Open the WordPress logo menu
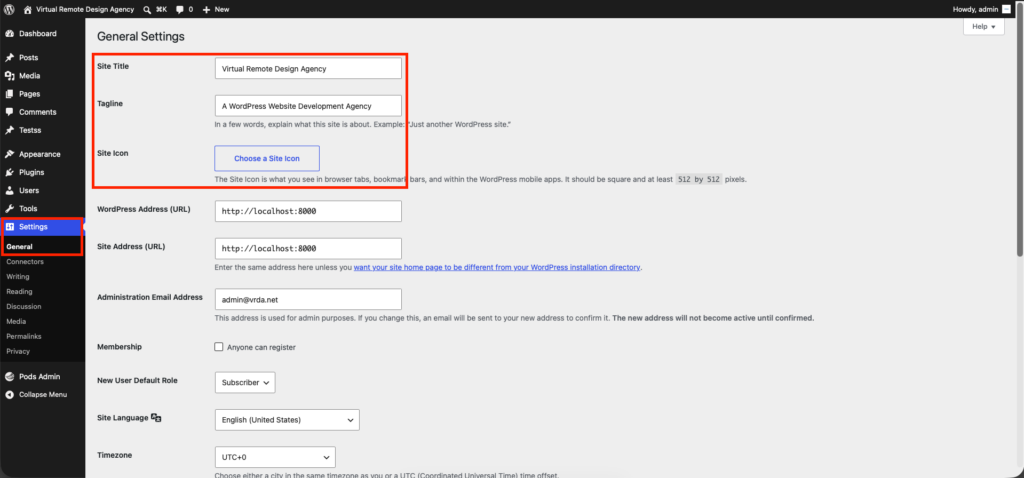This screenshot has height=478, width=1024. point(10,9)
